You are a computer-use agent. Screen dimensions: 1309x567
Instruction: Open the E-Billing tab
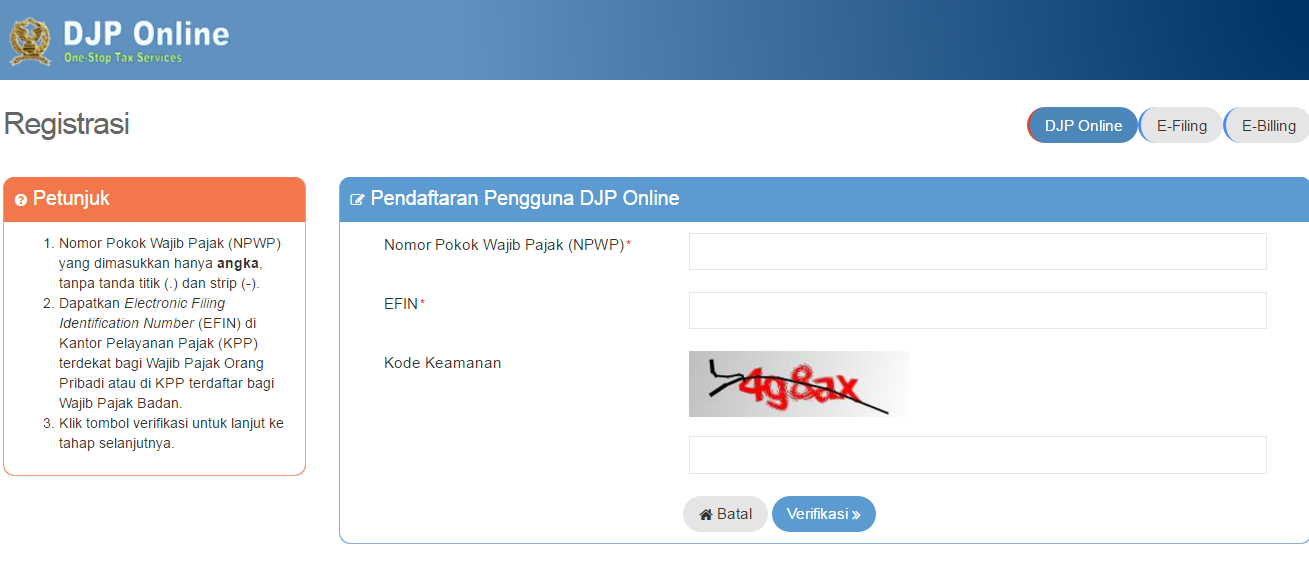tap(1267, 125)
